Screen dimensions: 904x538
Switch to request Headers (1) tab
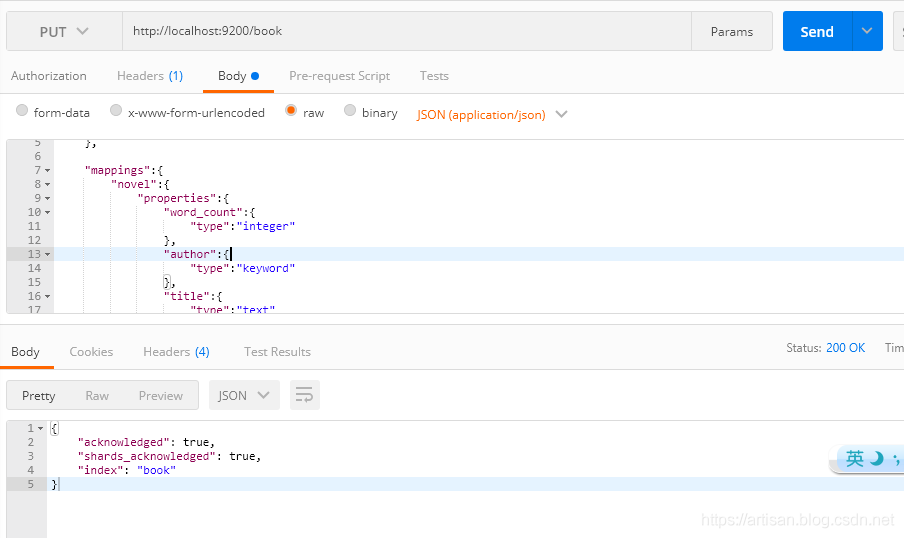(150, 76)
